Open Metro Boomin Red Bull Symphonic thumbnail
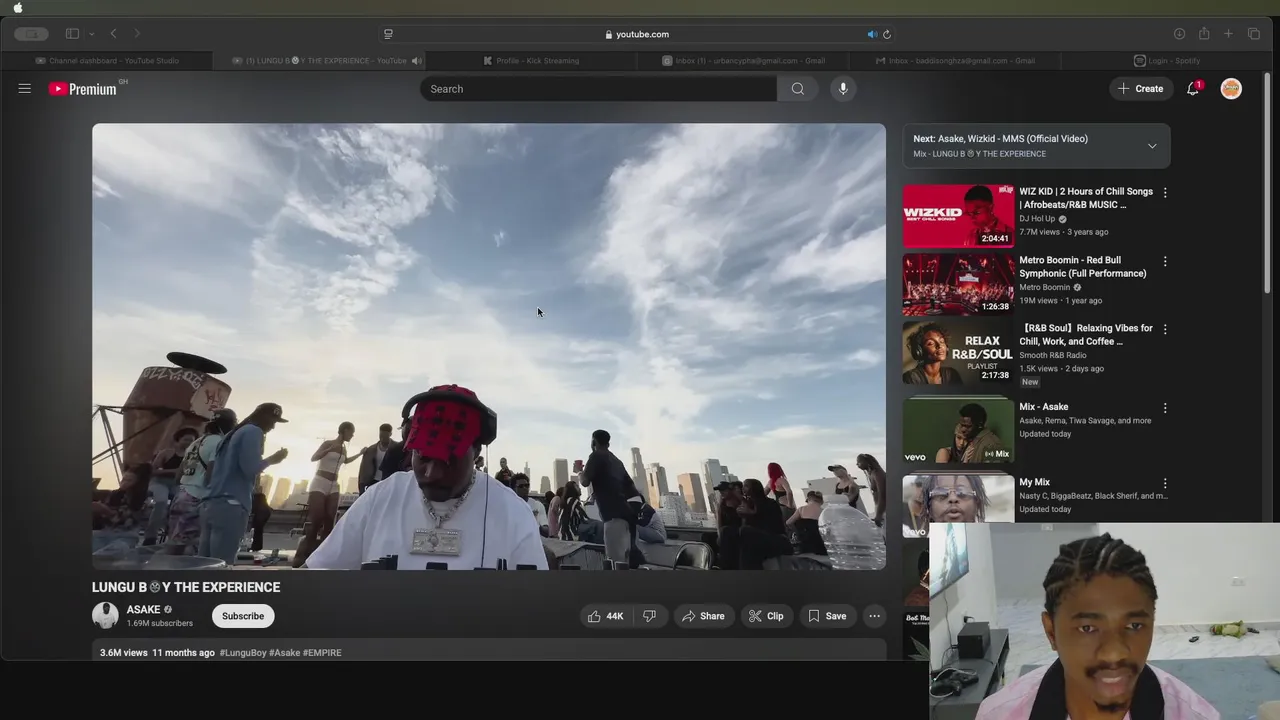 (x=958, y=284)
